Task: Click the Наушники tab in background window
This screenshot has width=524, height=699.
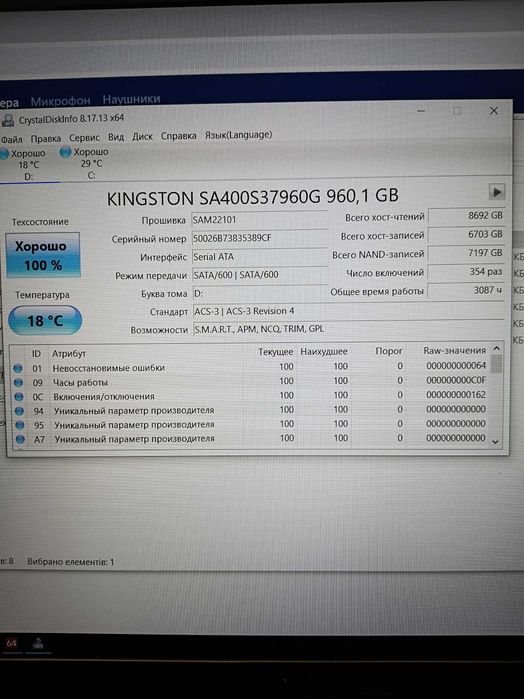Action: click(x=131, y=99)
